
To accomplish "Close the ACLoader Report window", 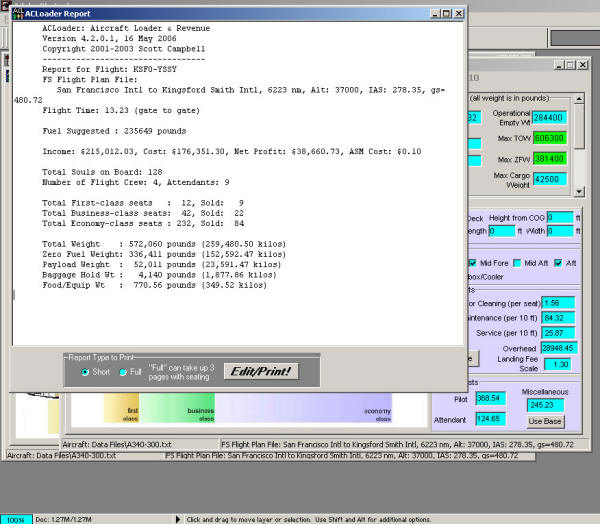I will pos(459,13).
